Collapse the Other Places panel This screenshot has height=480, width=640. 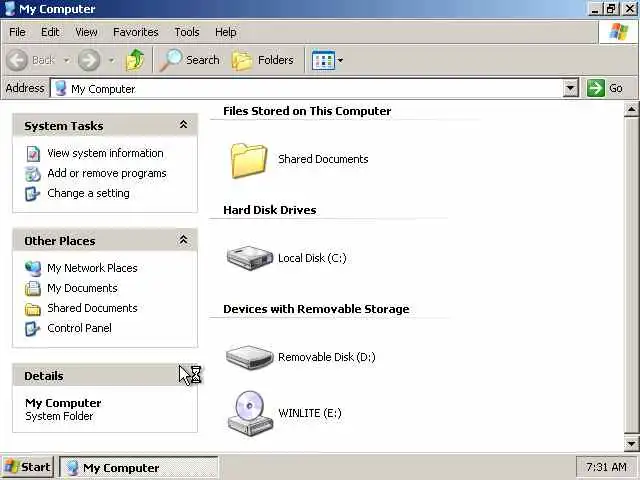pos(184,240)
